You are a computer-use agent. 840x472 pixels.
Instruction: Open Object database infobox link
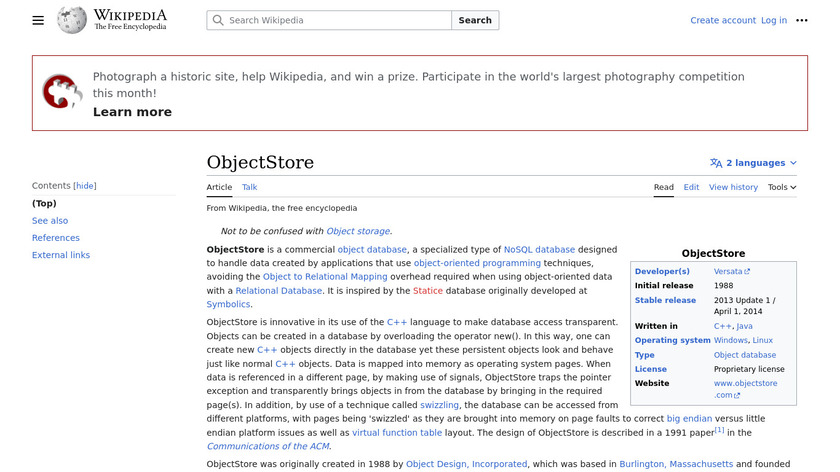point(745,355)
